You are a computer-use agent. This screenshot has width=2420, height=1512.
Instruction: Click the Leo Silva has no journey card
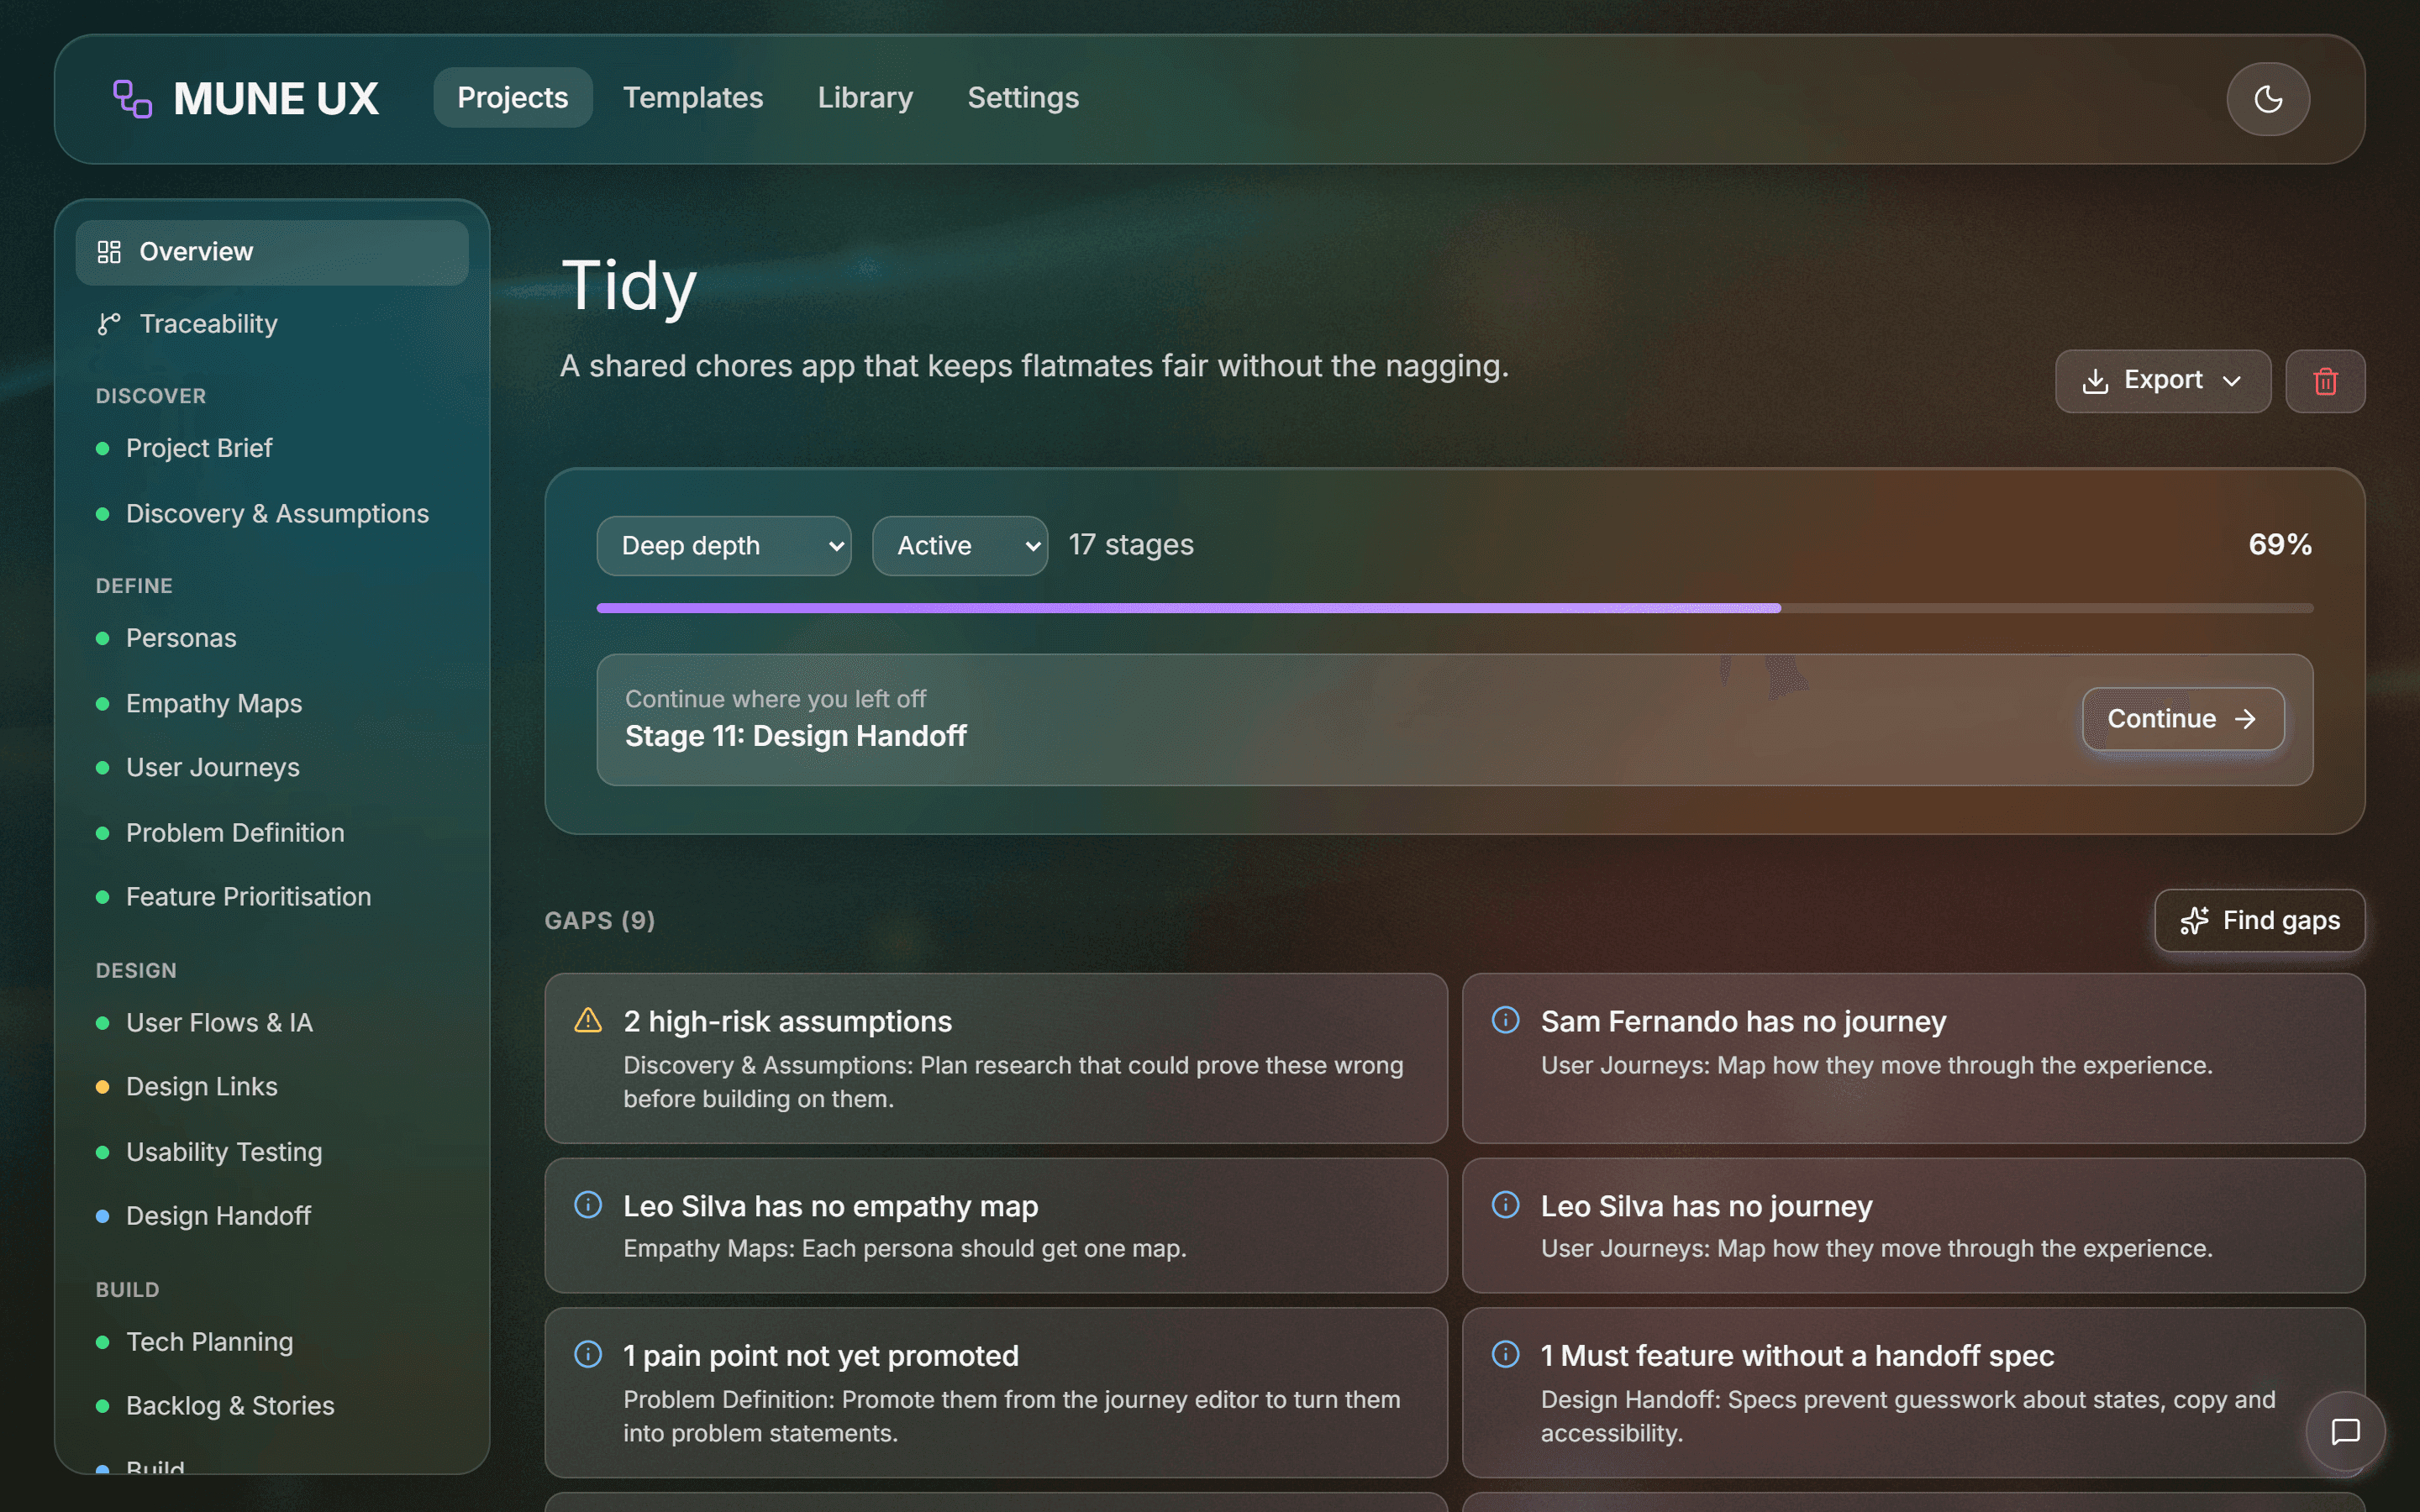[x=1913, y=1226]
